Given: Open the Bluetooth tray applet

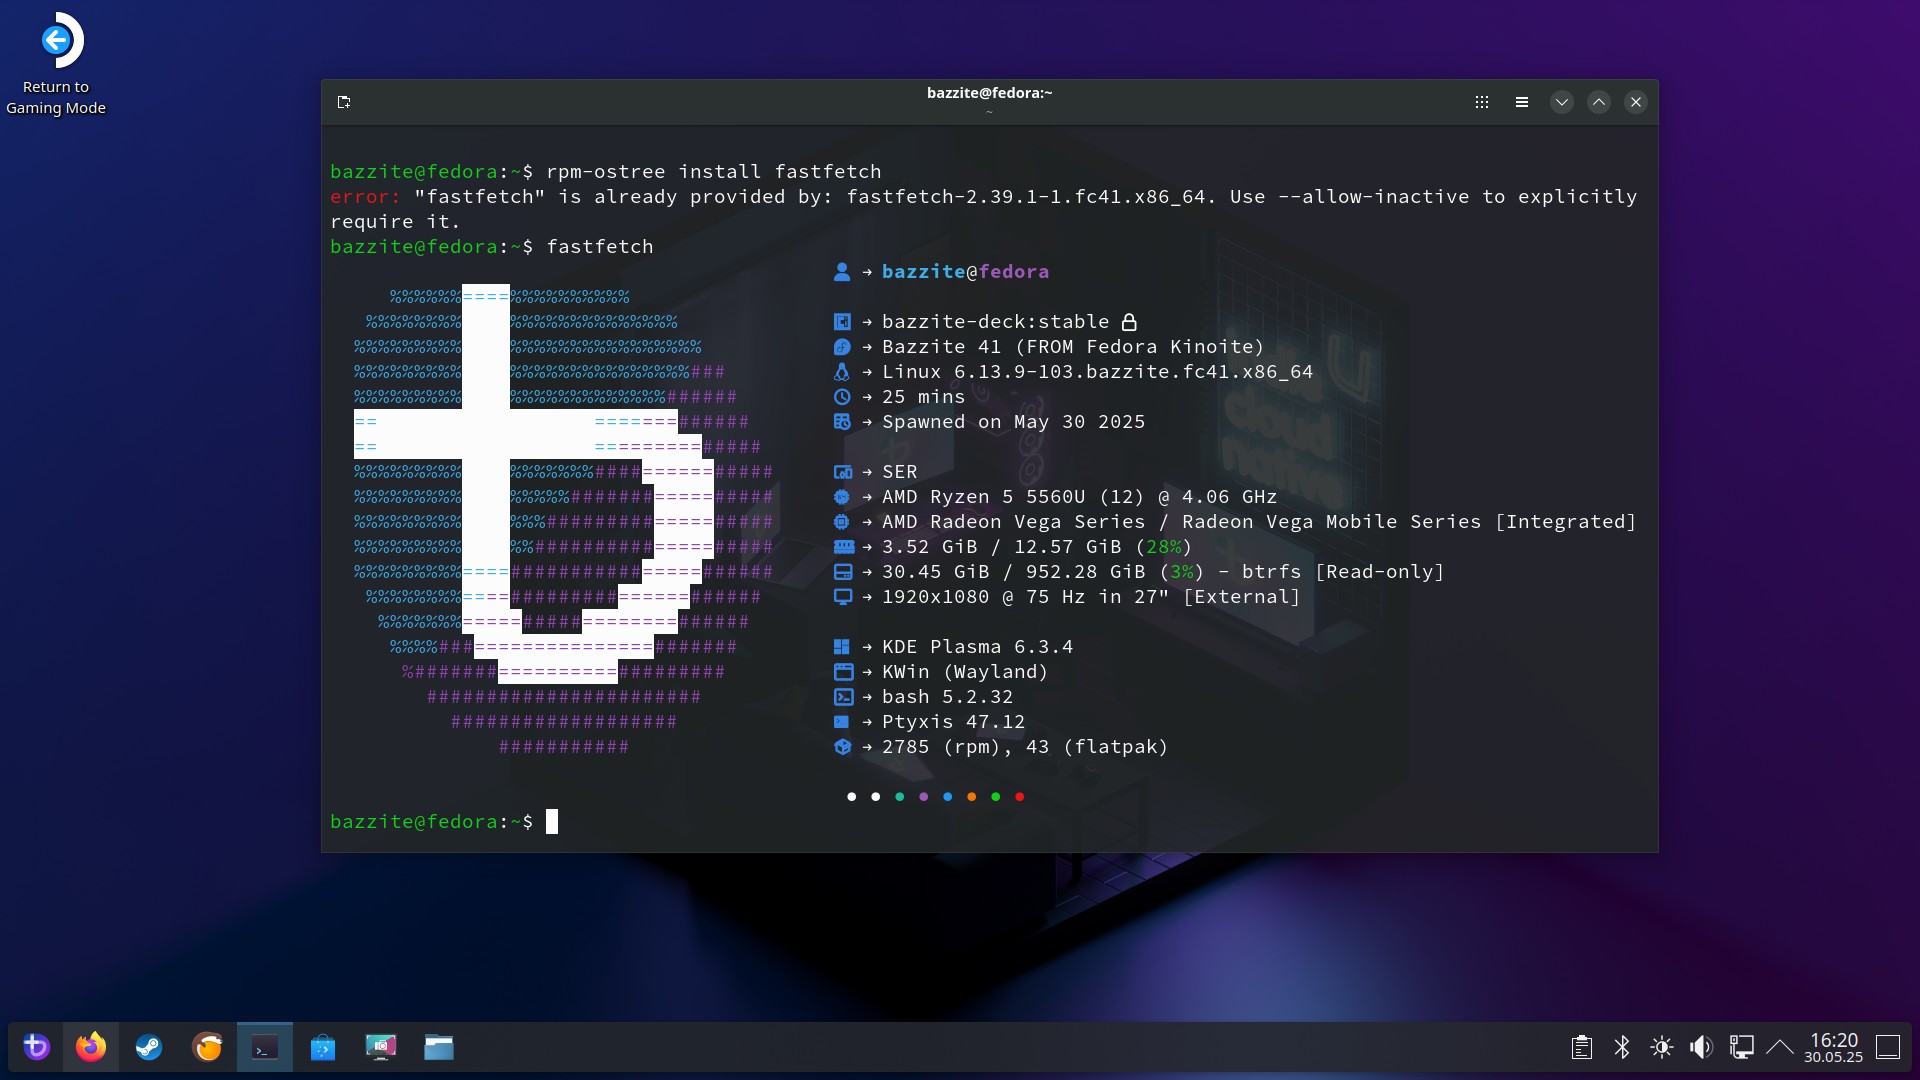Looking at the screenshot, I should 1622,1047.
